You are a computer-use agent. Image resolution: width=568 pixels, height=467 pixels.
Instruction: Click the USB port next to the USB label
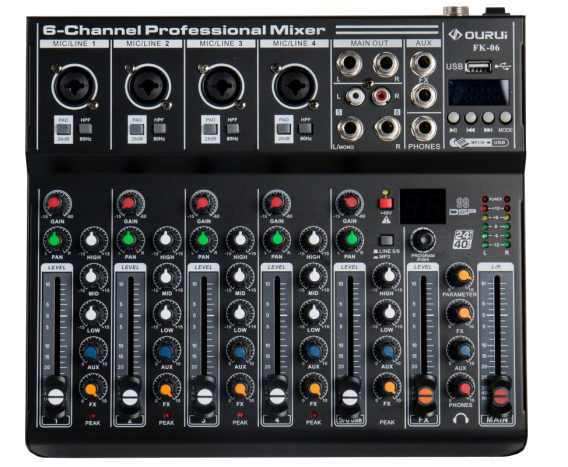coord(478,67)
